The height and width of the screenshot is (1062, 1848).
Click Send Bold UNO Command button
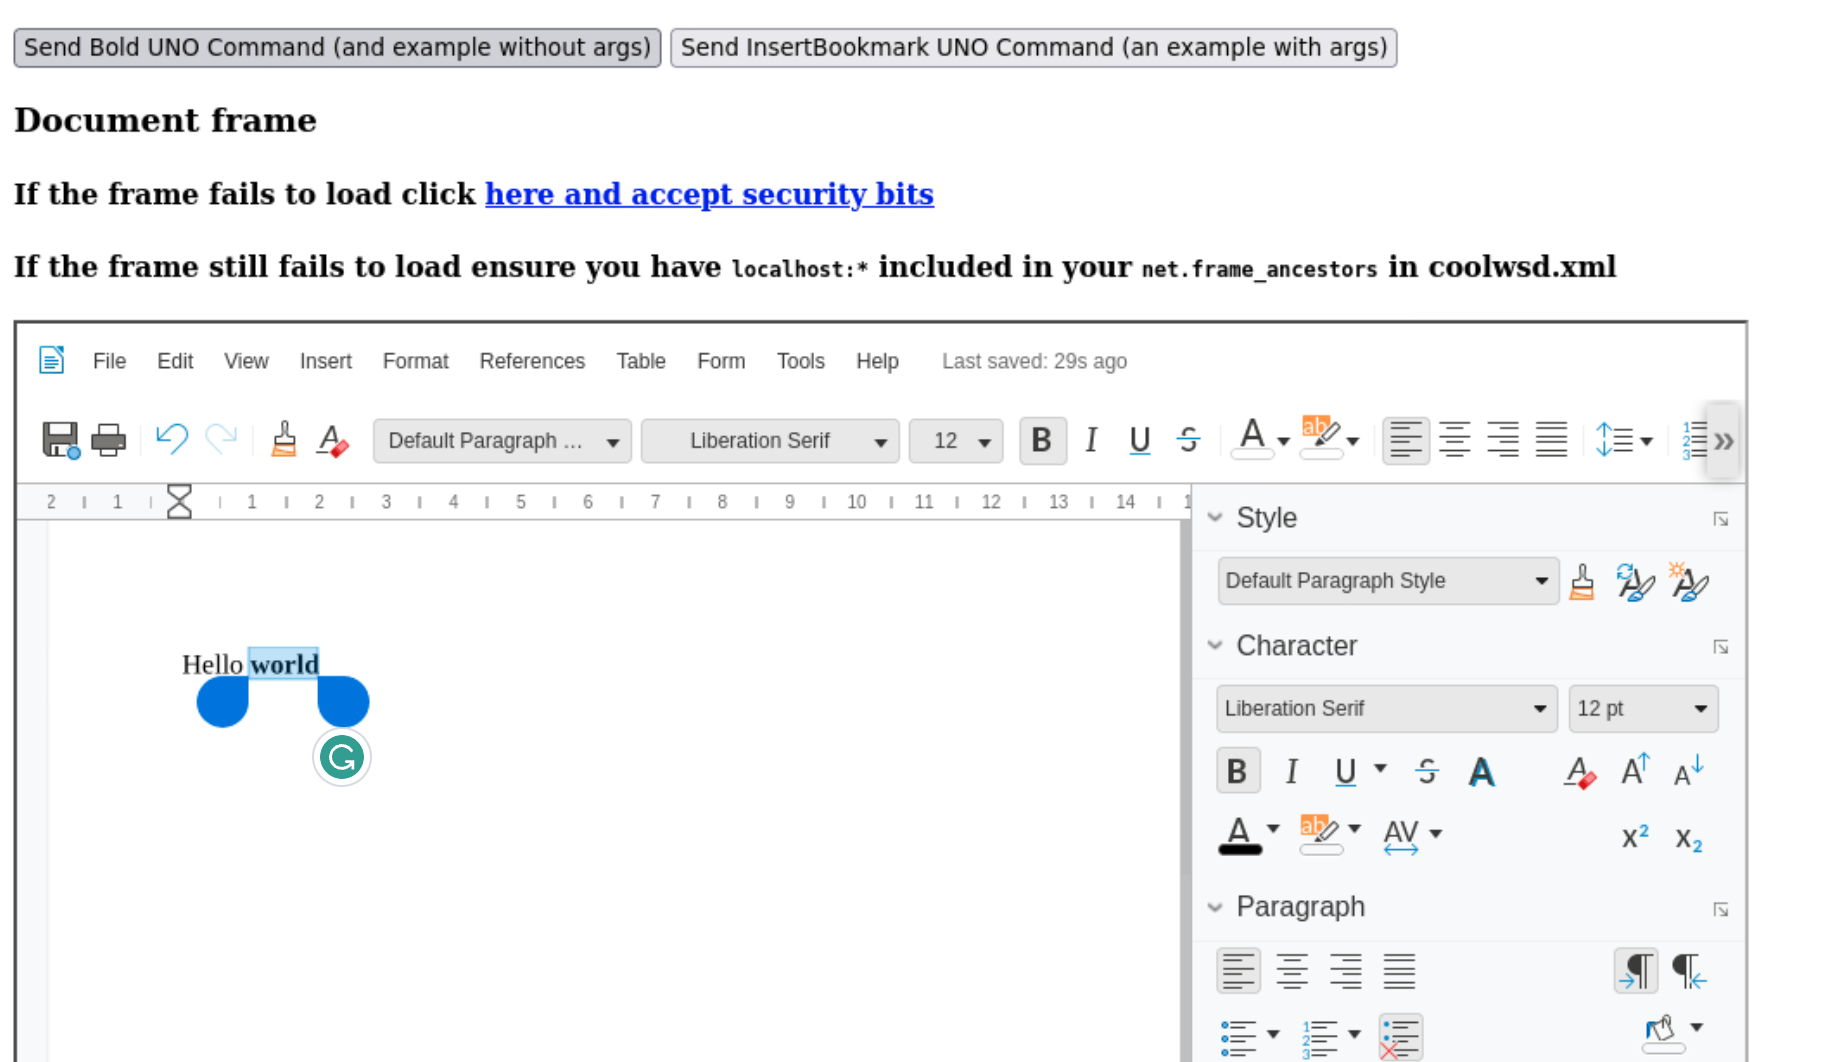pos(337,47)
